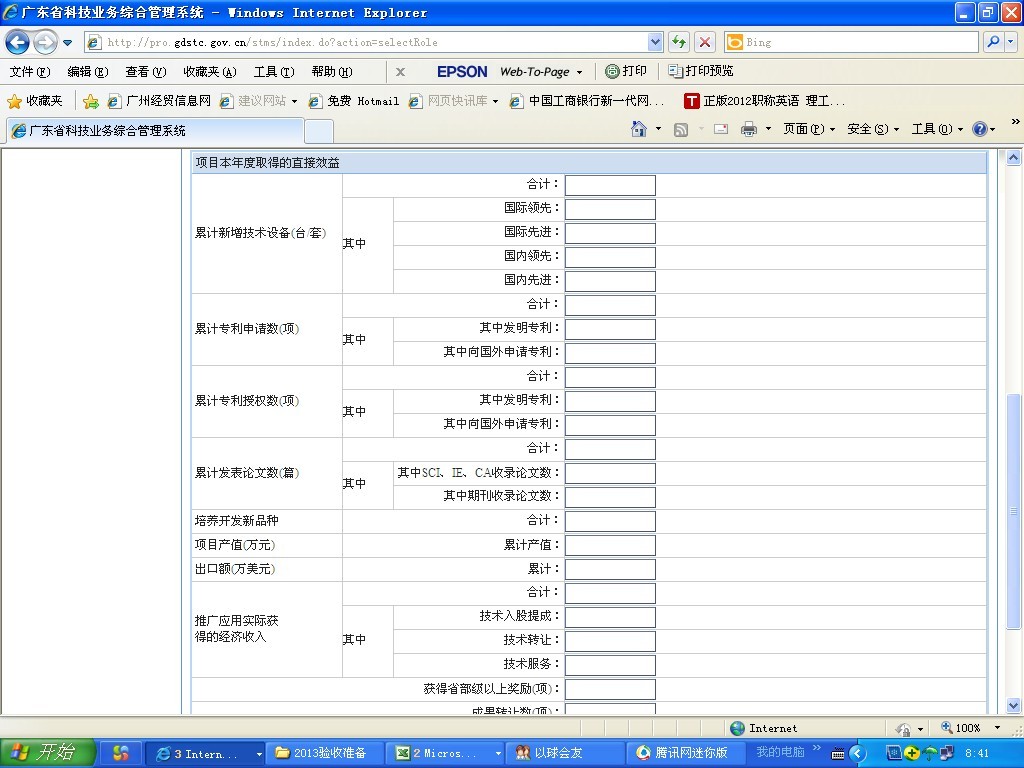Click the Read Mail icon
The width and height of the screenshot is (1024, 768).
[720, 129]
